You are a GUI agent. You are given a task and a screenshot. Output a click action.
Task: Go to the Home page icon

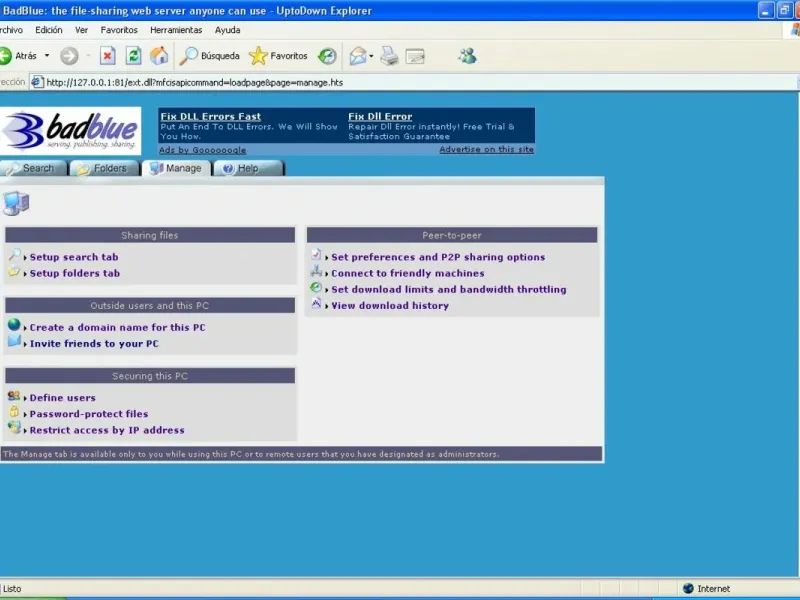(159, 56)
